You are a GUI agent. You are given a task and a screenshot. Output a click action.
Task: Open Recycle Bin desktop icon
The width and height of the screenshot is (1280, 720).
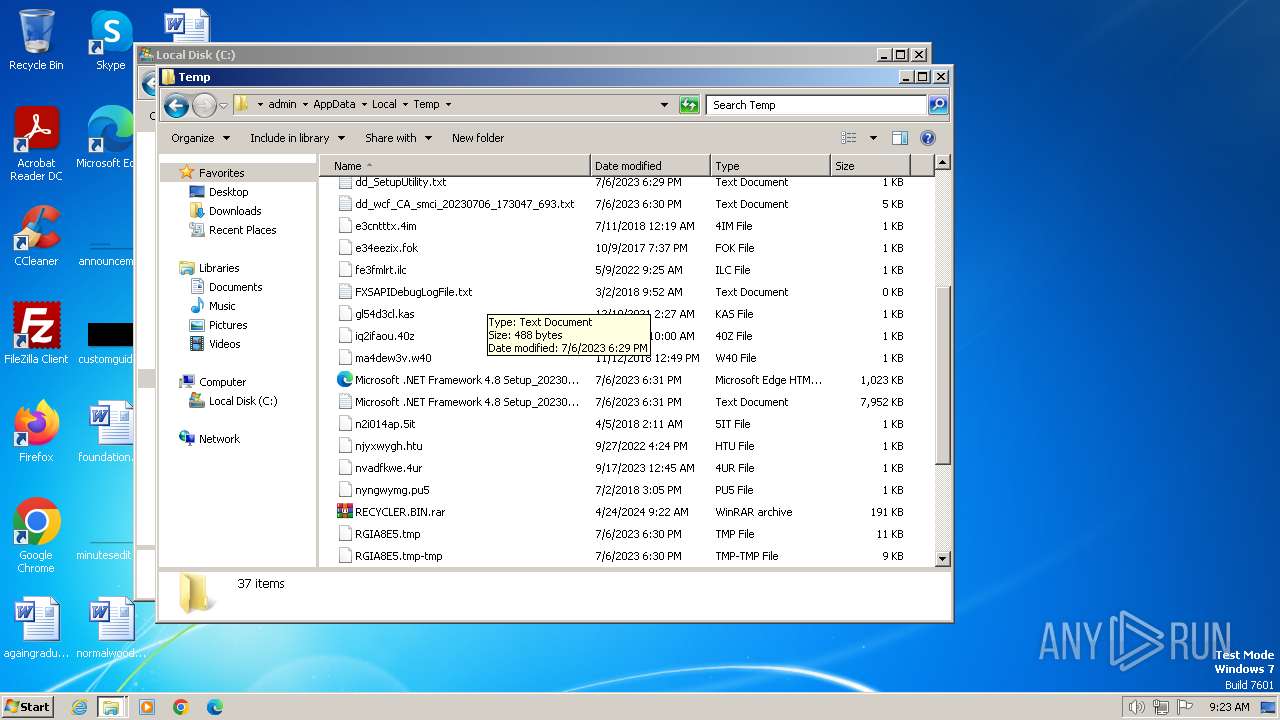coord(36,40)
